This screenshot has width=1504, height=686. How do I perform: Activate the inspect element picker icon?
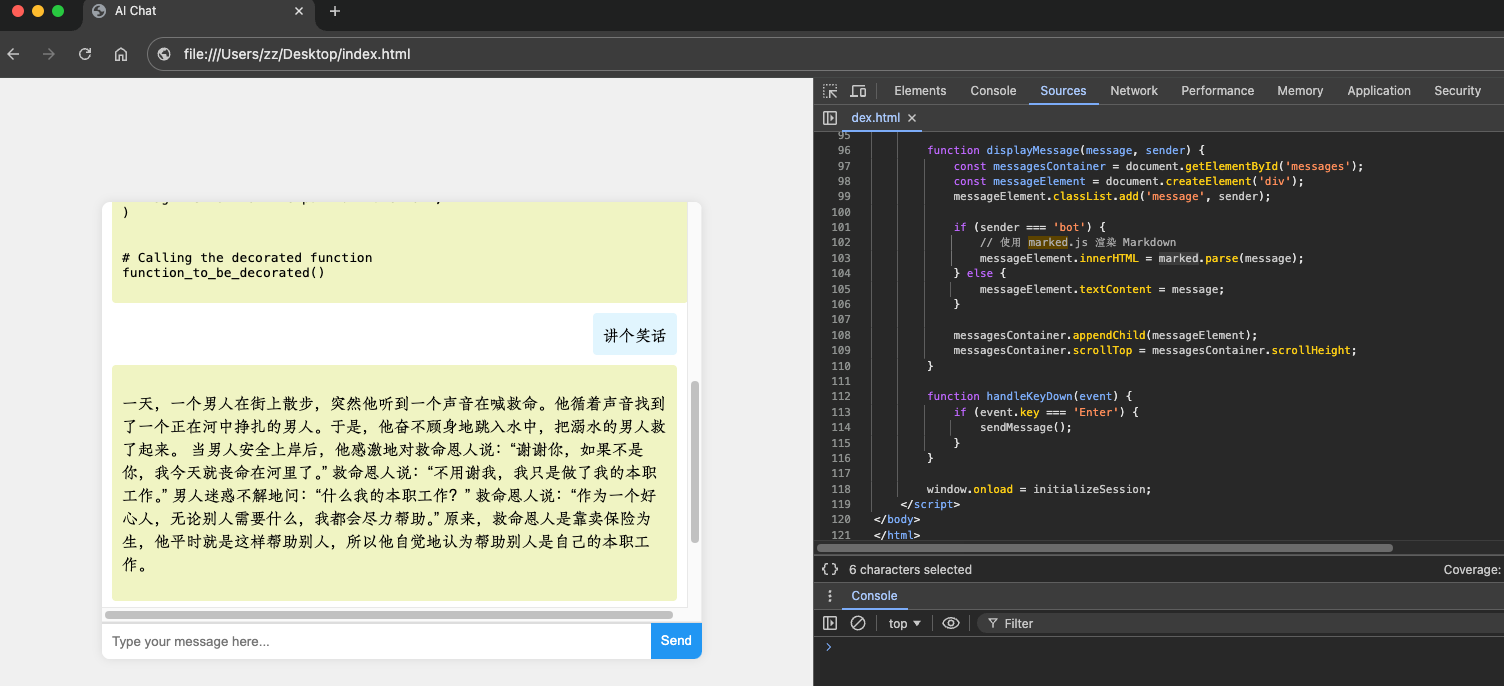coord(830,91)
